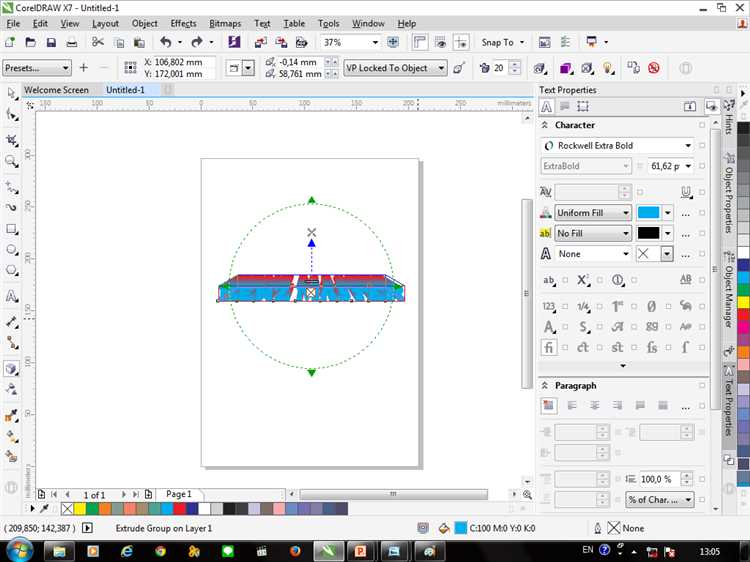Select the Extrude tool in toolbox
Viewport: 750px width, 562px height.
(11, 368)
